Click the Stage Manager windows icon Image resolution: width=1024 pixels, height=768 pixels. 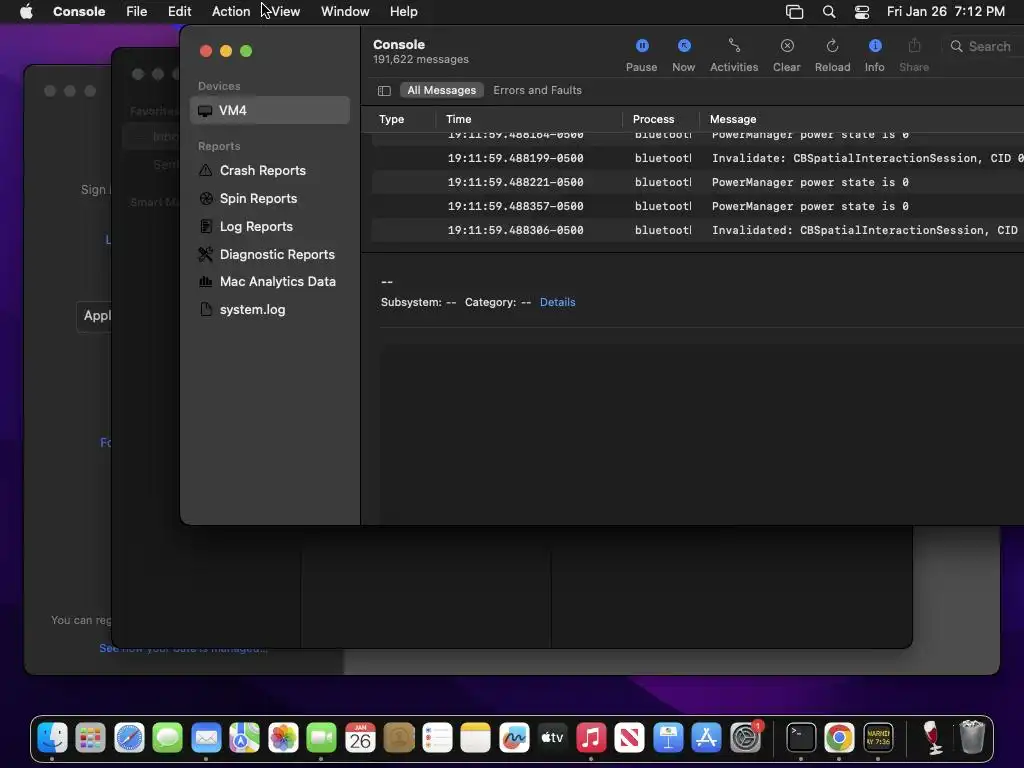(794, 11)
